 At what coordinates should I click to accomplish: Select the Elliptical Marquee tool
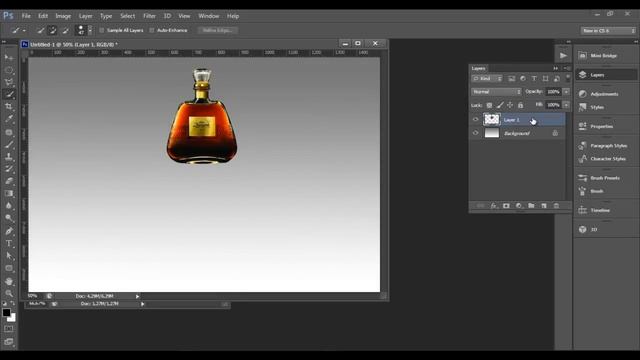[9, 70]
